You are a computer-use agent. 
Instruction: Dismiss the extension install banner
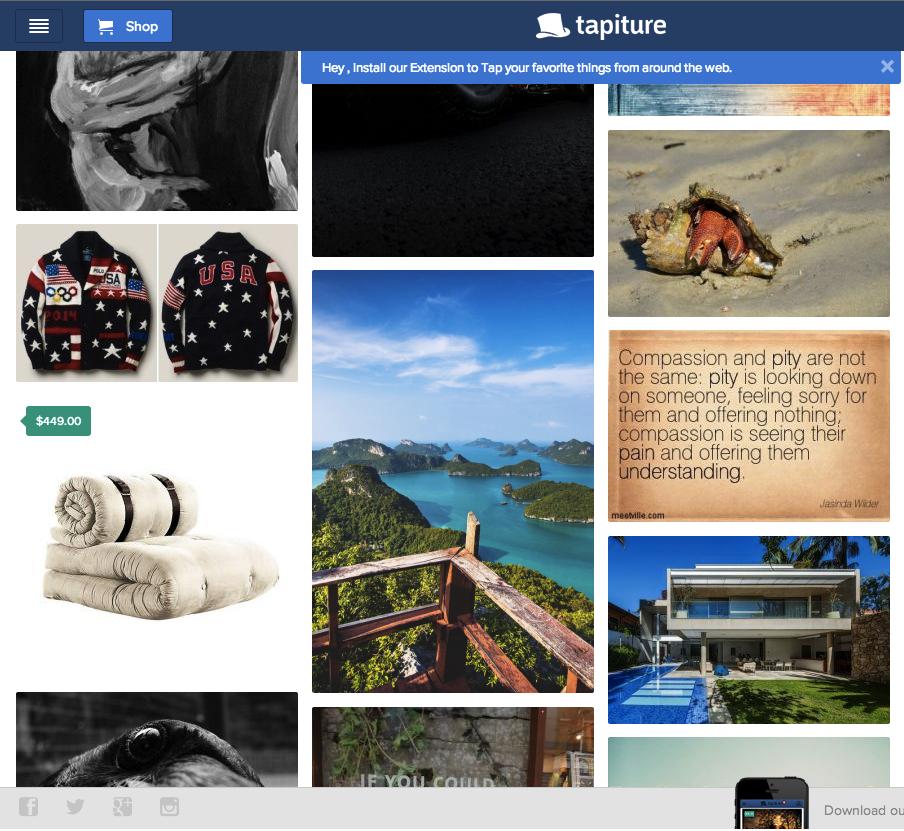point(887,67)
